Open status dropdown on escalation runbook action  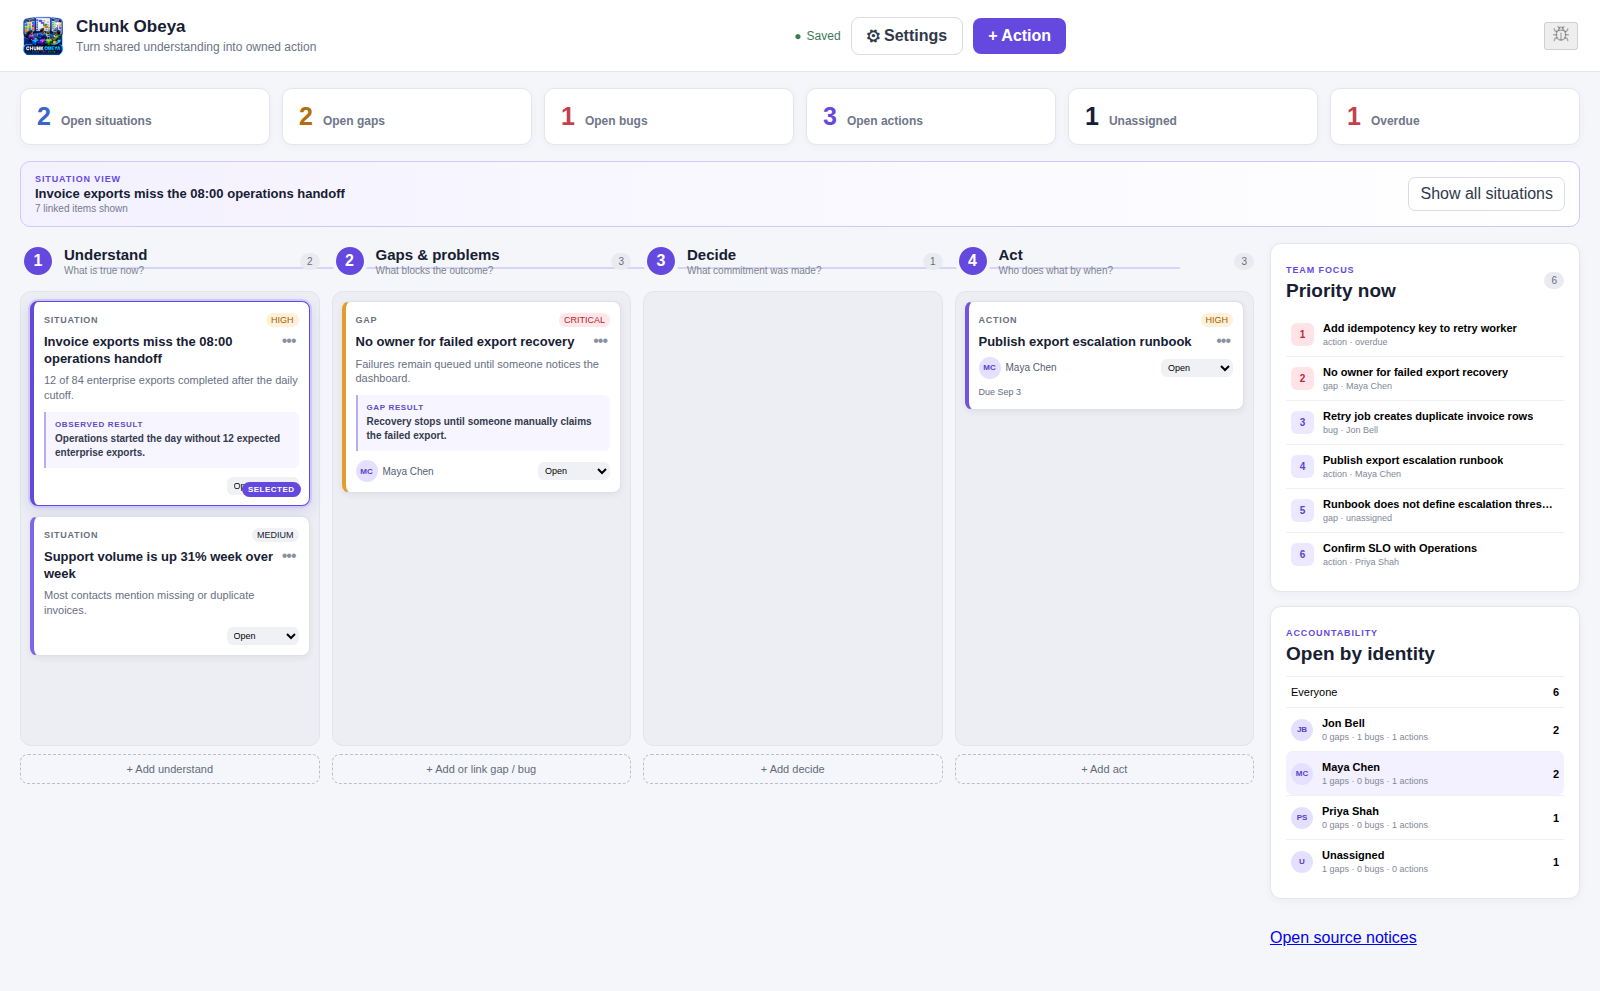(1197, 368)
